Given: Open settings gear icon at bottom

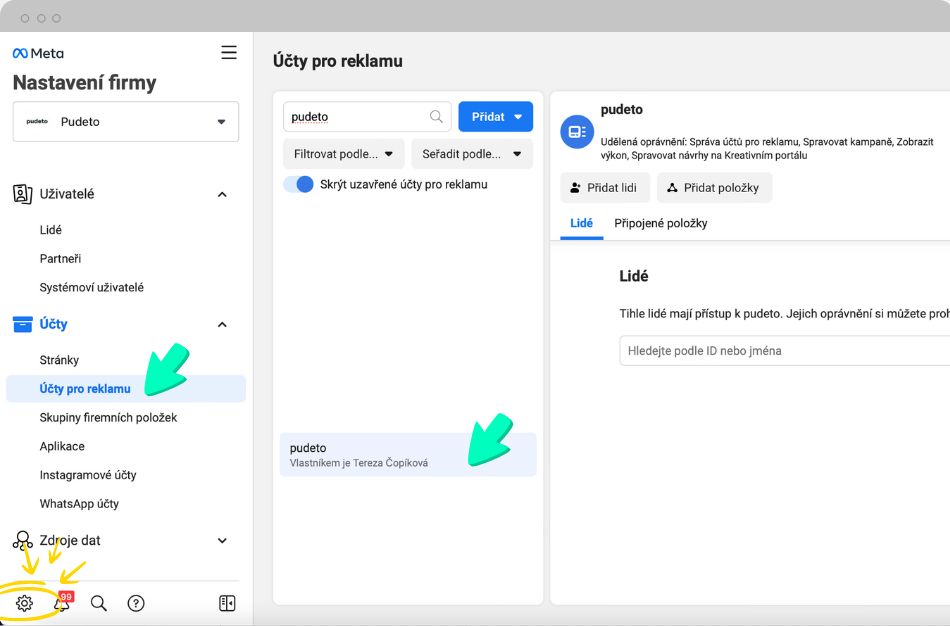Looking at the screenshot, I should (x=24, y=603).
